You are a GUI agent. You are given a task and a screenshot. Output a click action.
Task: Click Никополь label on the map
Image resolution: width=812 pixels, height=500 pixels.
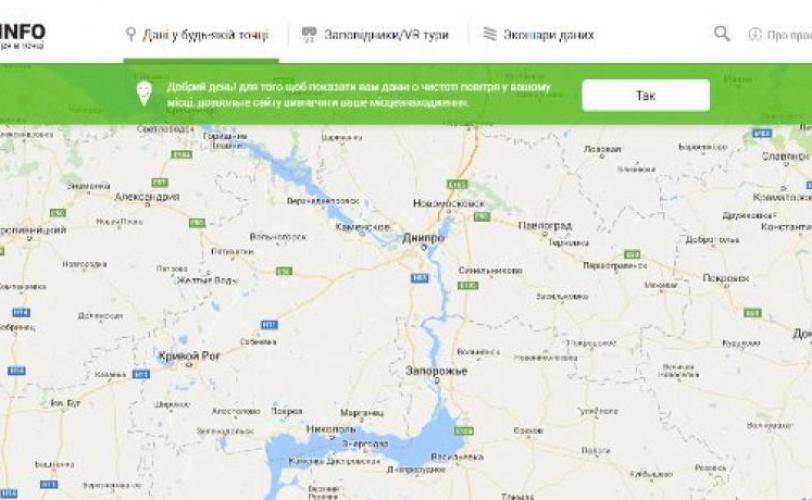(x=331, y=429)
